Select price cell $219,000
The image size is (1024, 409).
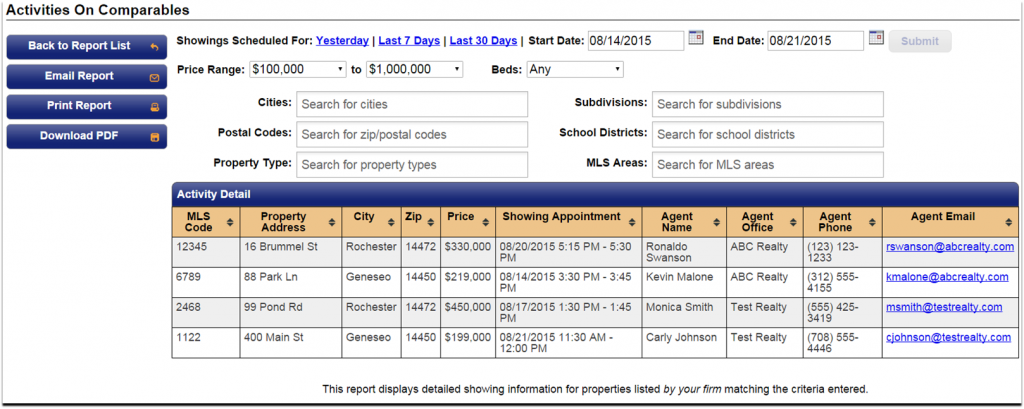(468, 282)
